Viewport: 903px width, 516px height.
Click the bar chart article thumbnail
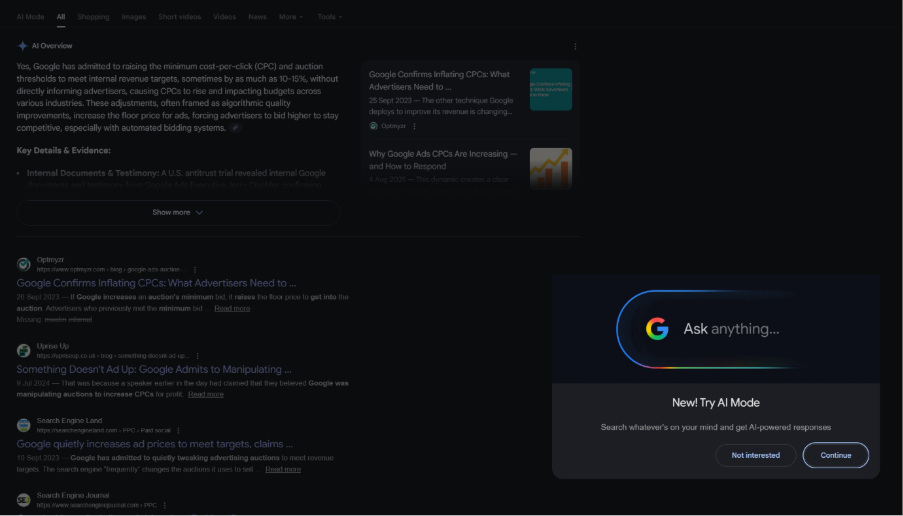[x=551, y=168]
